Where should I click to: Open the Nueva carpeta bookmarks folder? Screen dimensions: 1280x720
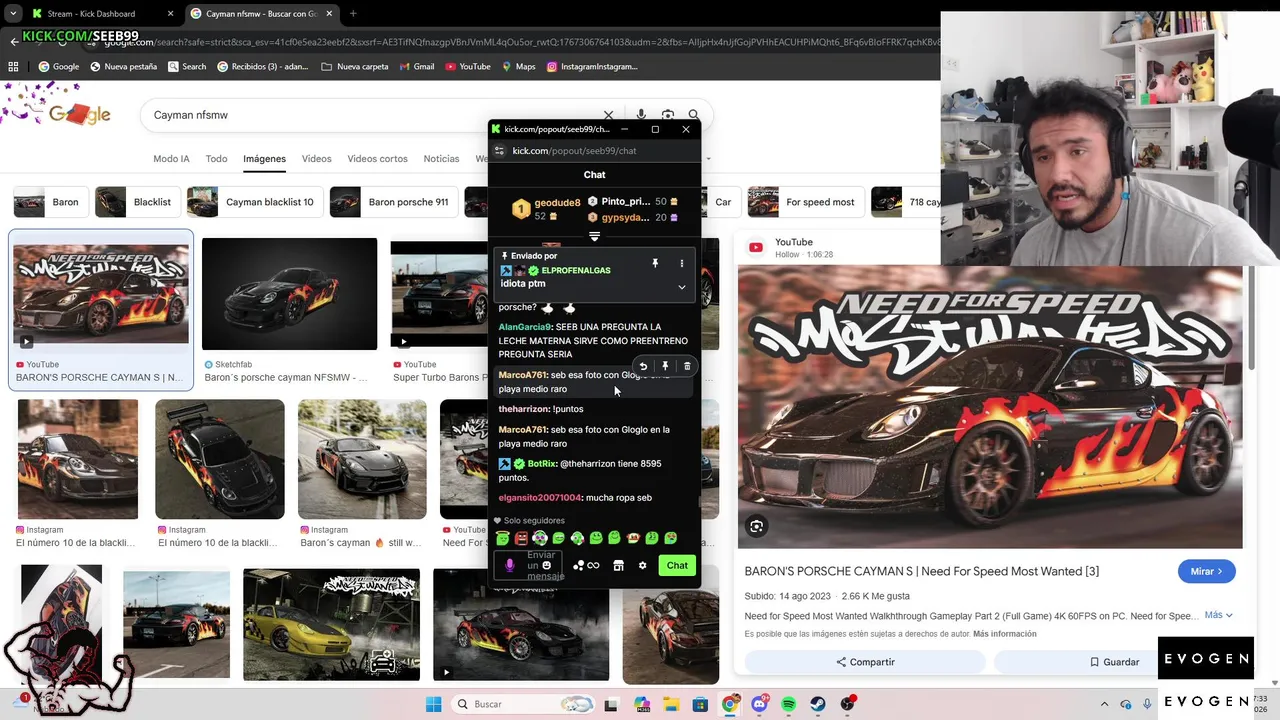[354, 67]
